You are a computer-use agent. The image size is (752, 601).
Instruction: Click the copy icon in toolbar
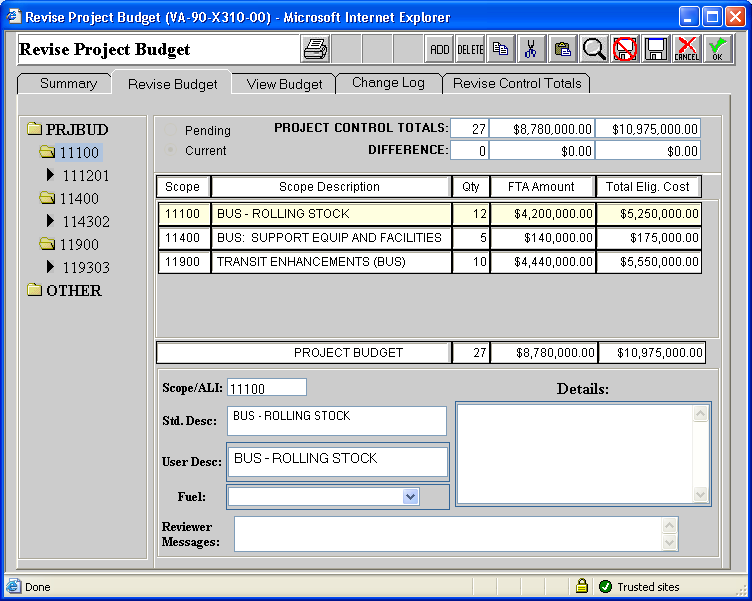pyautogui.click(x=501, y=49)
